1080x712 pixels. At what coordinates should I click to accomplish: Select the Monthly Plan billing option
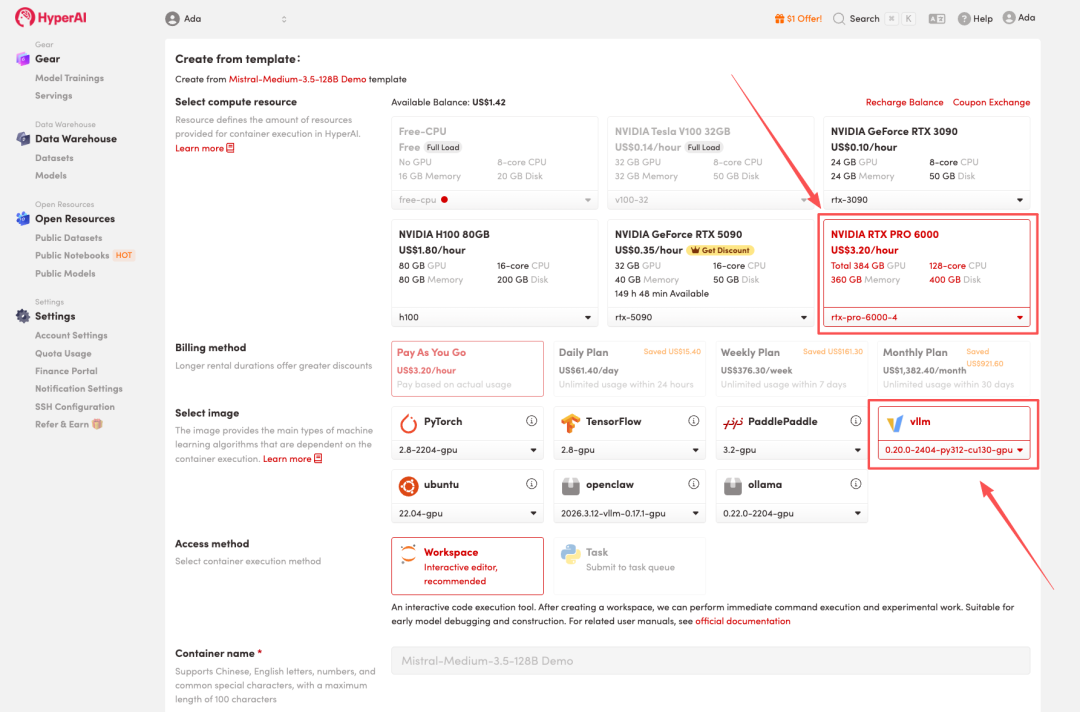click(954, 368)
